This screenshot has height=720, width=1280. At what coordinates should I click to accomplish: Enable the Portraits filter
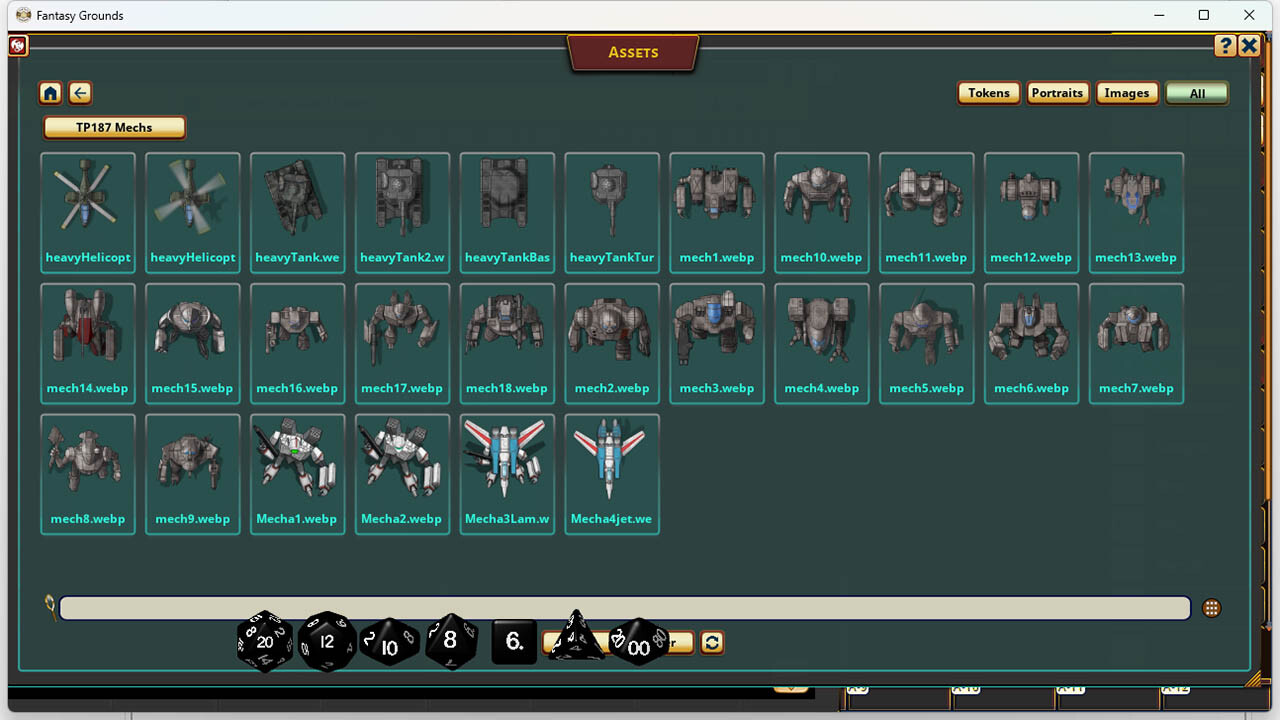click(x=1057, y=92)
